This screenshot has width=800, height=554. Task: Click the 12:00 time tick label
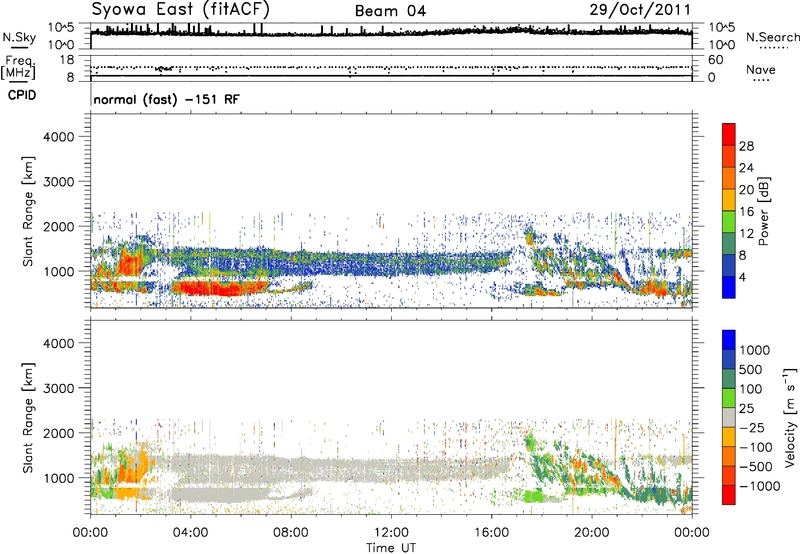[391, 533]
